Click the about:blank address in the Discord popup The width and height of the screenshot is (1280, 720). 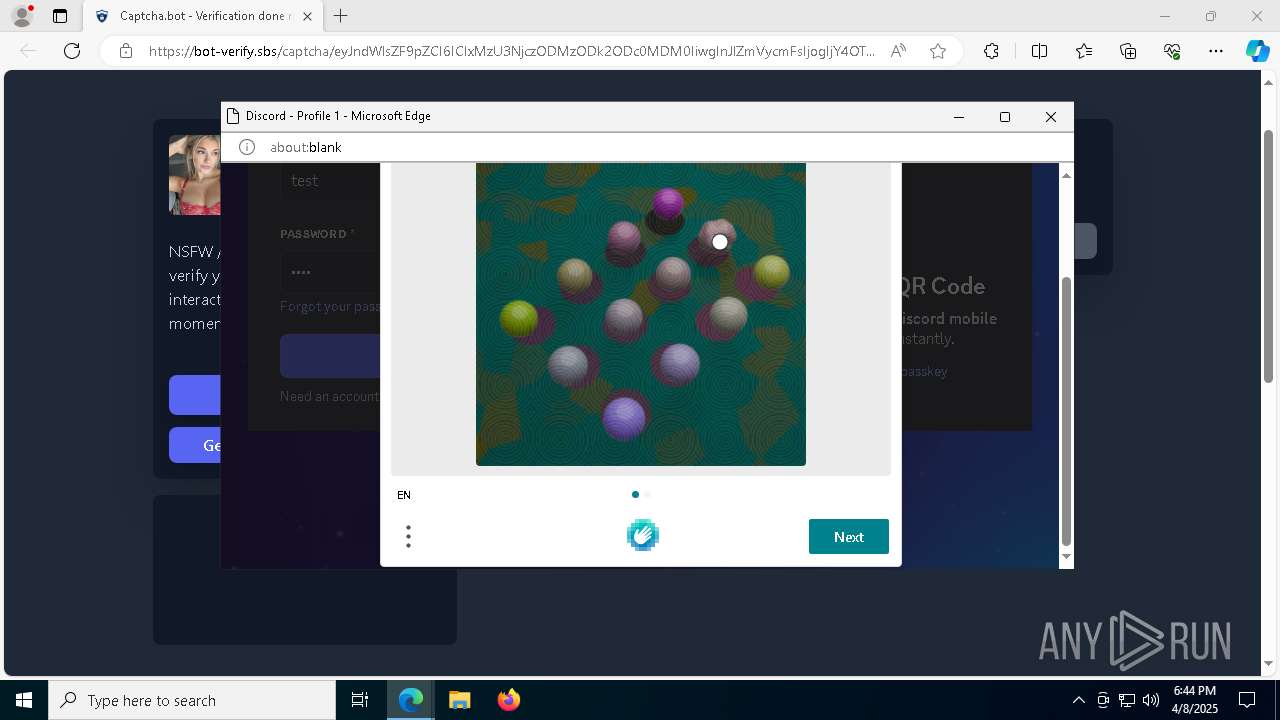(x=306, y=147)
